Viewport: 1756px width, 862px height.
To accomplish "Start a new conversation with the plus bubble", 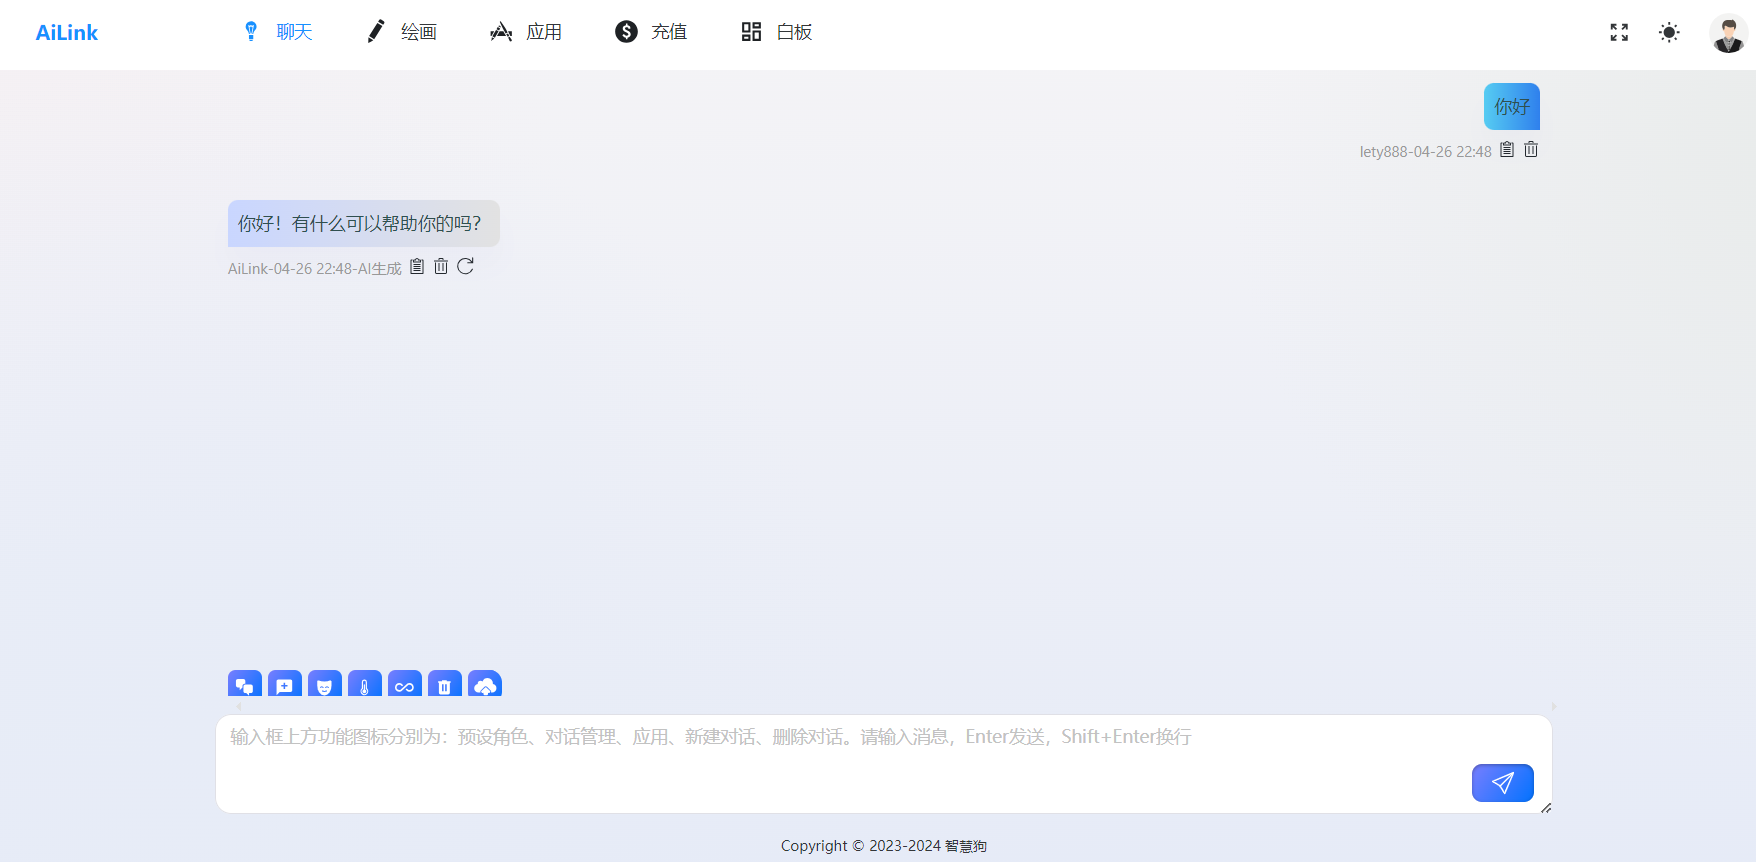I will point(285,685).
